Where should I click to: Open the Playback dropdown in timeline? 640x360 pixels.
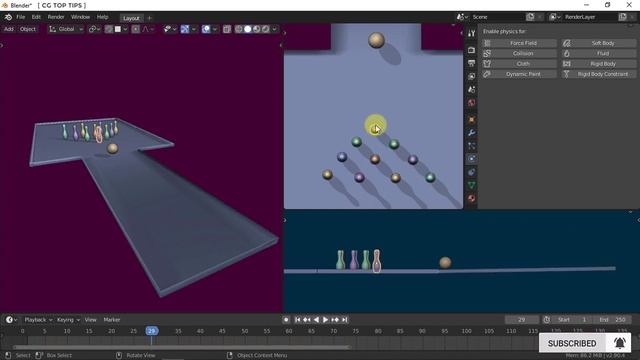[x=38, y=320]
